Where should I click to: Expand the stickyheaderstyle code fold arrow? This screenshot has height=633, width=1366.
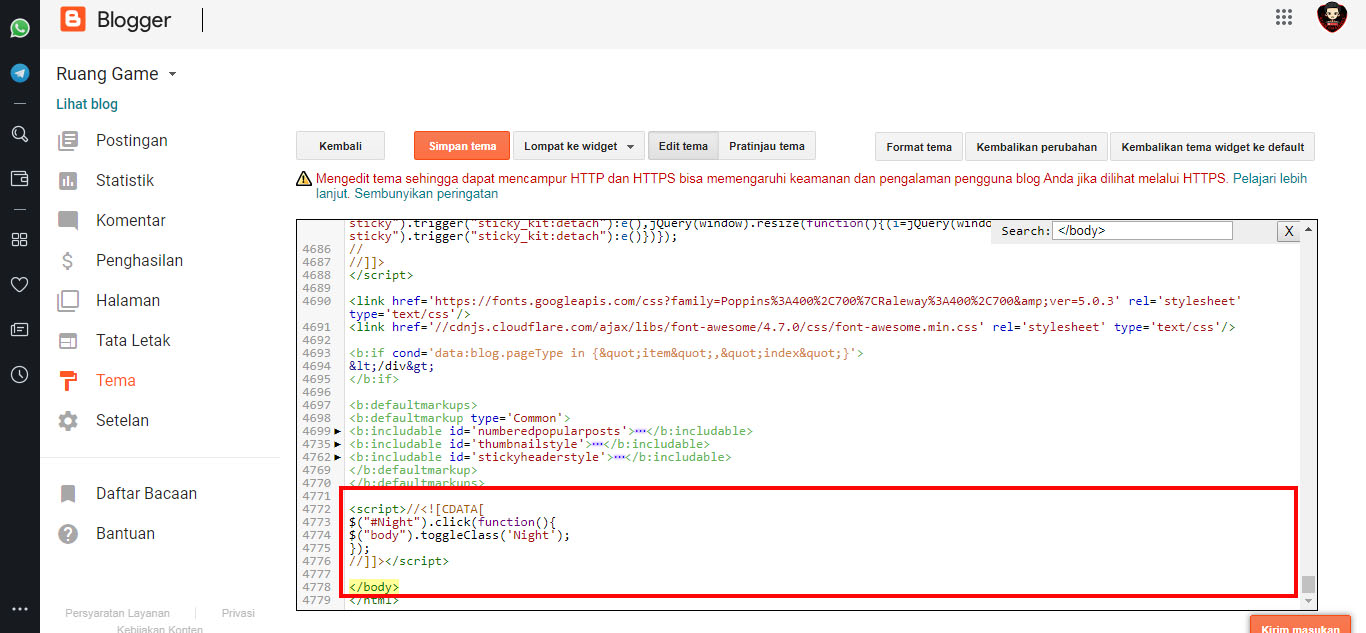(x=337, y=457)
